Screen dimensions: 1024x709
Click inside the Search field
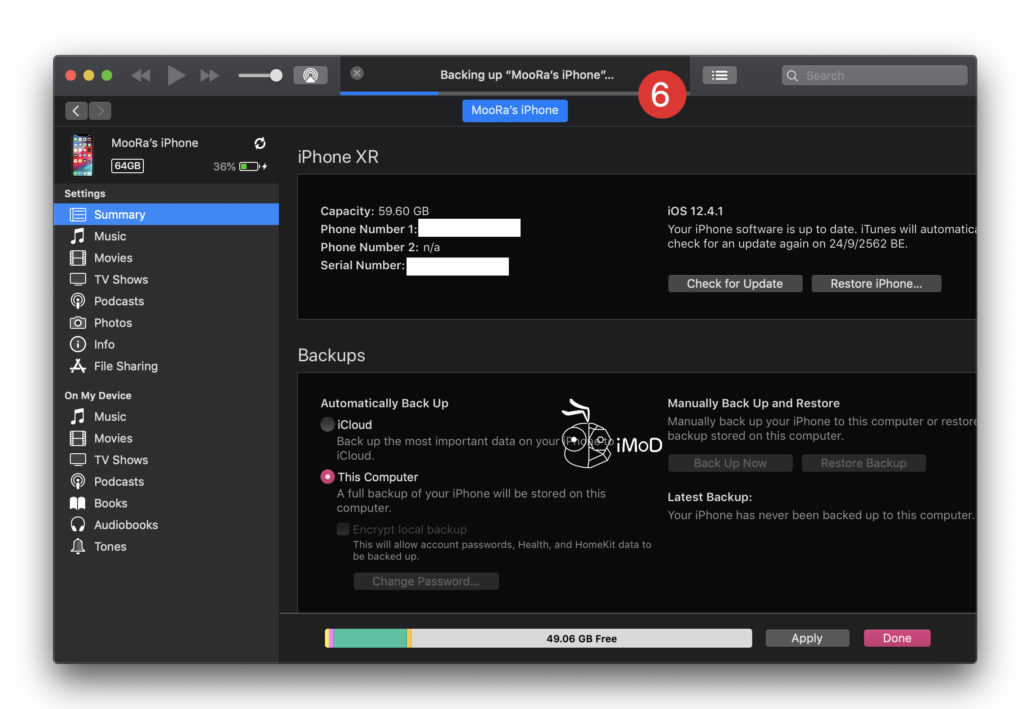(873, 75)
